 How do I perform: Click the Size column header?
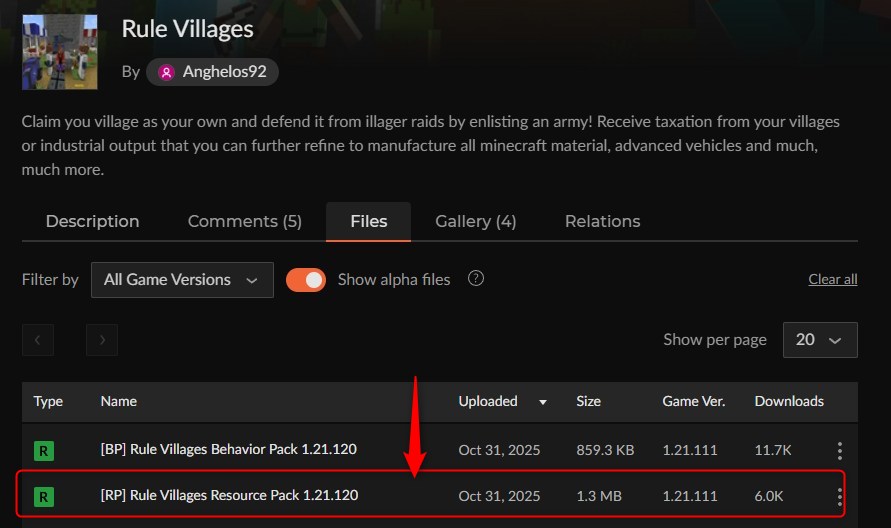(x=588, y=401)
